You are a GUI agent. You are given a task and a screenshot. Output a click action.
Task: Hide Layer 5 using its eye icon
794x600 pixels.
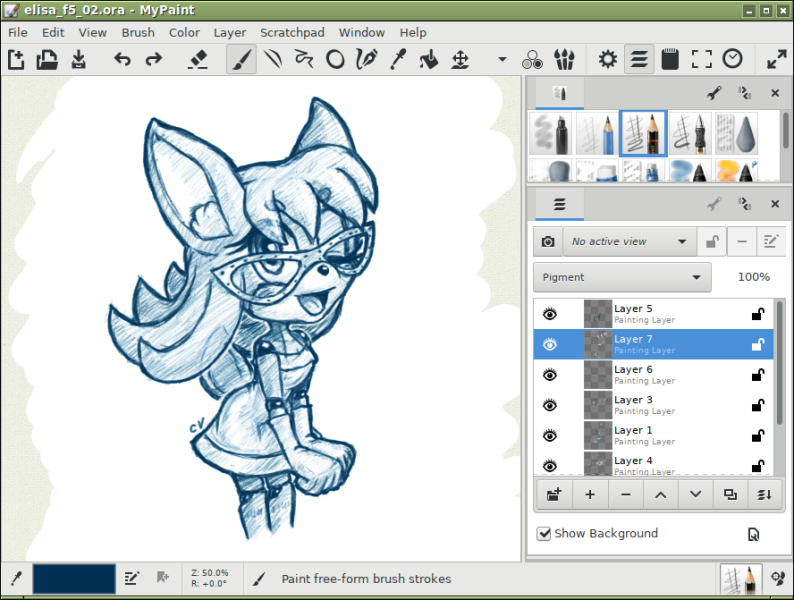point(550,314)
